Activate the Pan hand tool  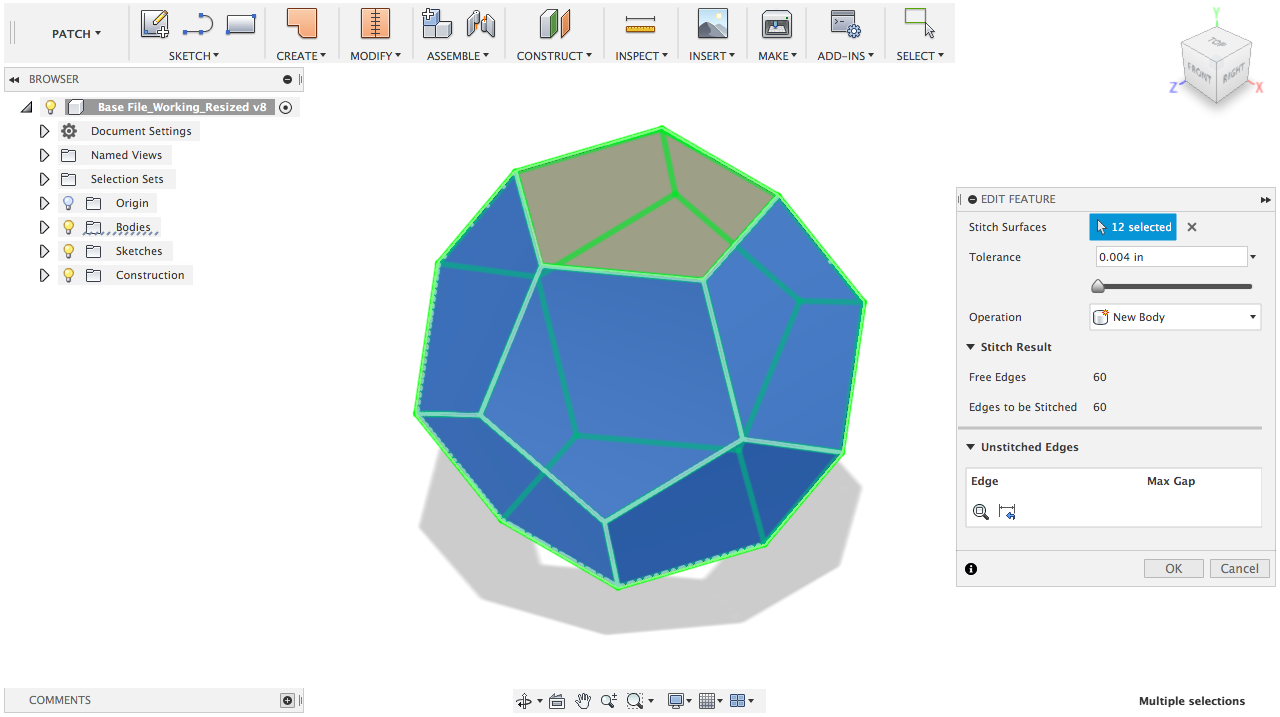point(583,701)
